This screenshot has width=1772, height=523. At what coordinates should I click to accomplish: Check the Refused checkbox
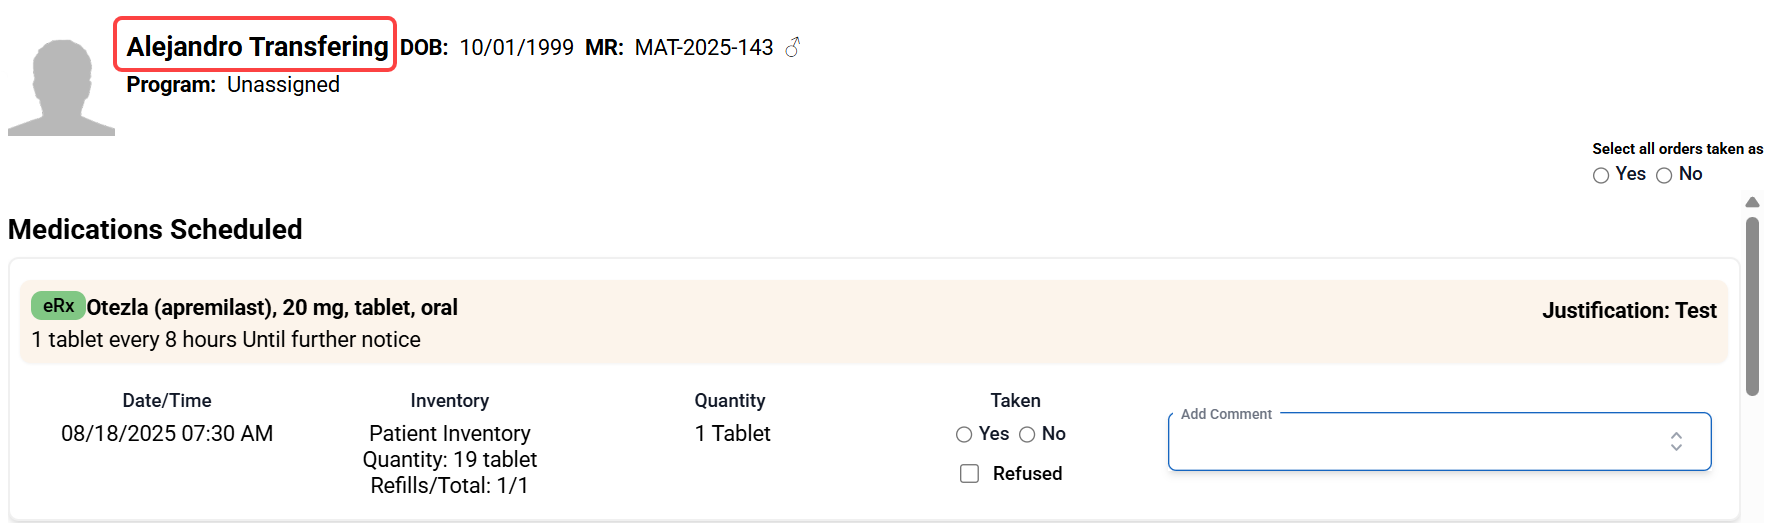click(969, 473)
